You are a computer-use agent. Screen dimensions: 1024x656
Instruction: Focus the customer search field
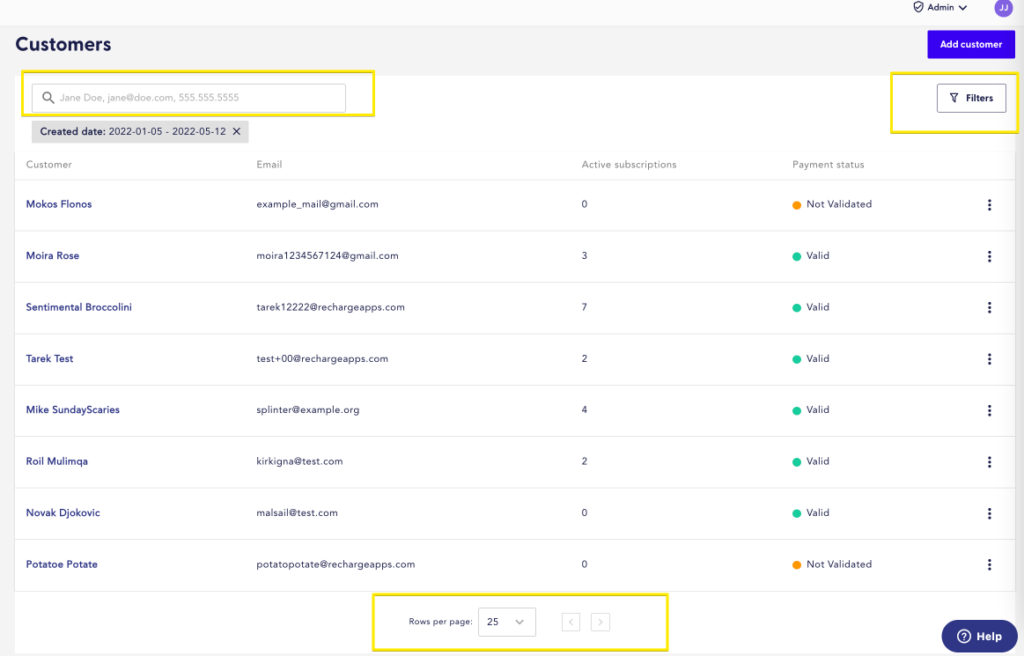190,98
